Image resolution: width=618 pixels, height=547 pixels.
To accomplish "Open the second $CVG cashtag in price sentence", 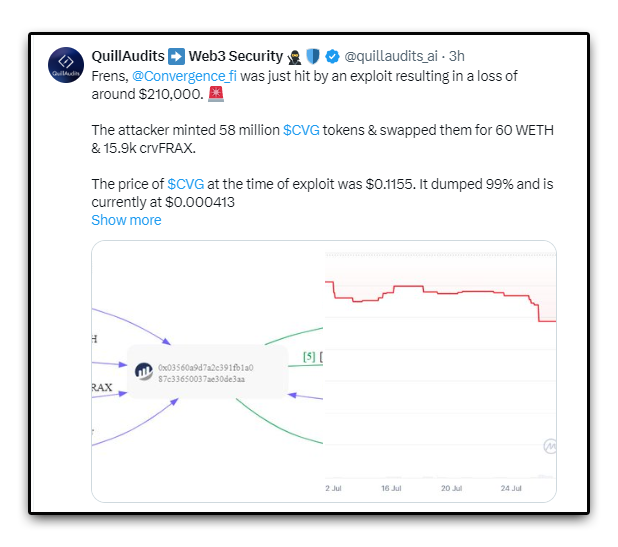I will point(186,184).
